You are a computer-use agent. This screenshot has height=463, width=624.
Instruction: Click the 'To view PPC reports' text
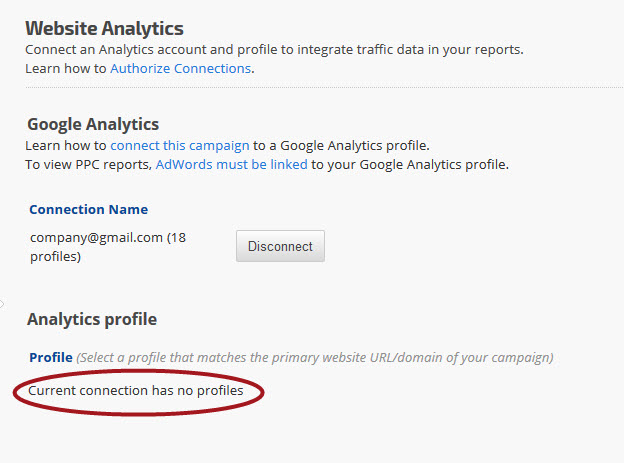pos(89,164)
